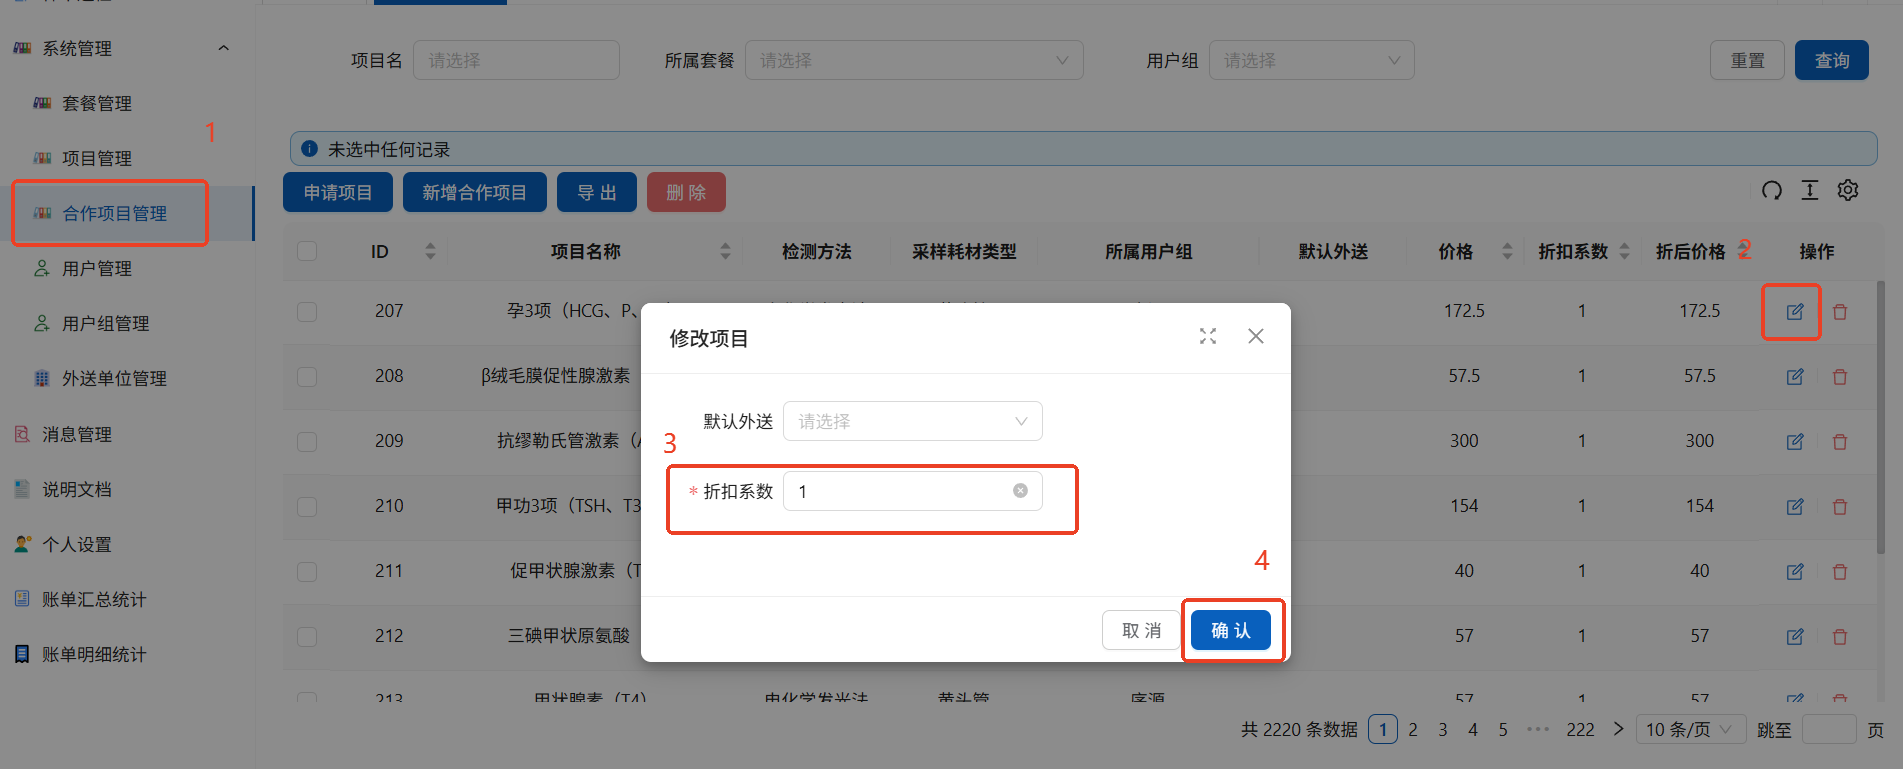The height and width of the screenshot is (769, 1903).
Task: Click the edit icon for row 208
Action: coord(1795,377)
